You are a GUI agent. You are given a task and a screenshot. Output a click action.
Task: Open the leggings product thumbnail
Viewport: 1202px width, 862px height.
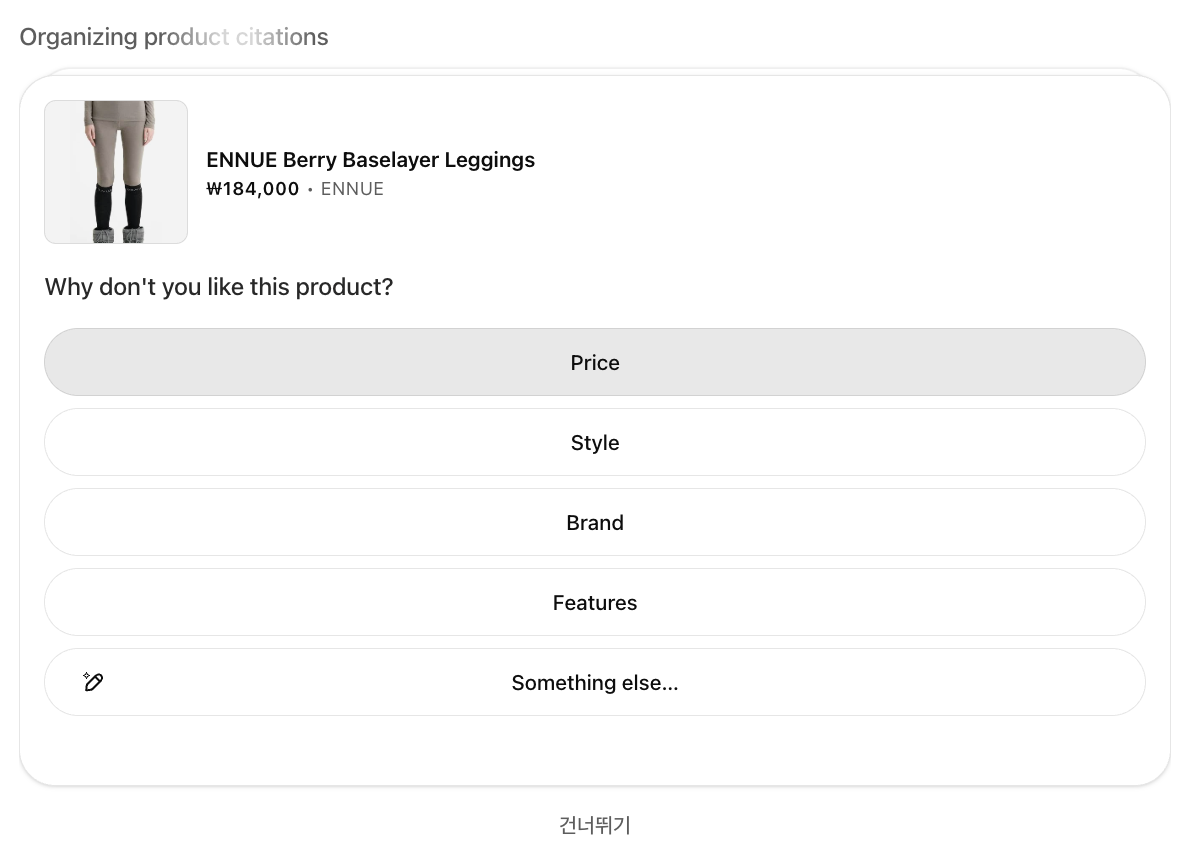(x=116, y=172)
